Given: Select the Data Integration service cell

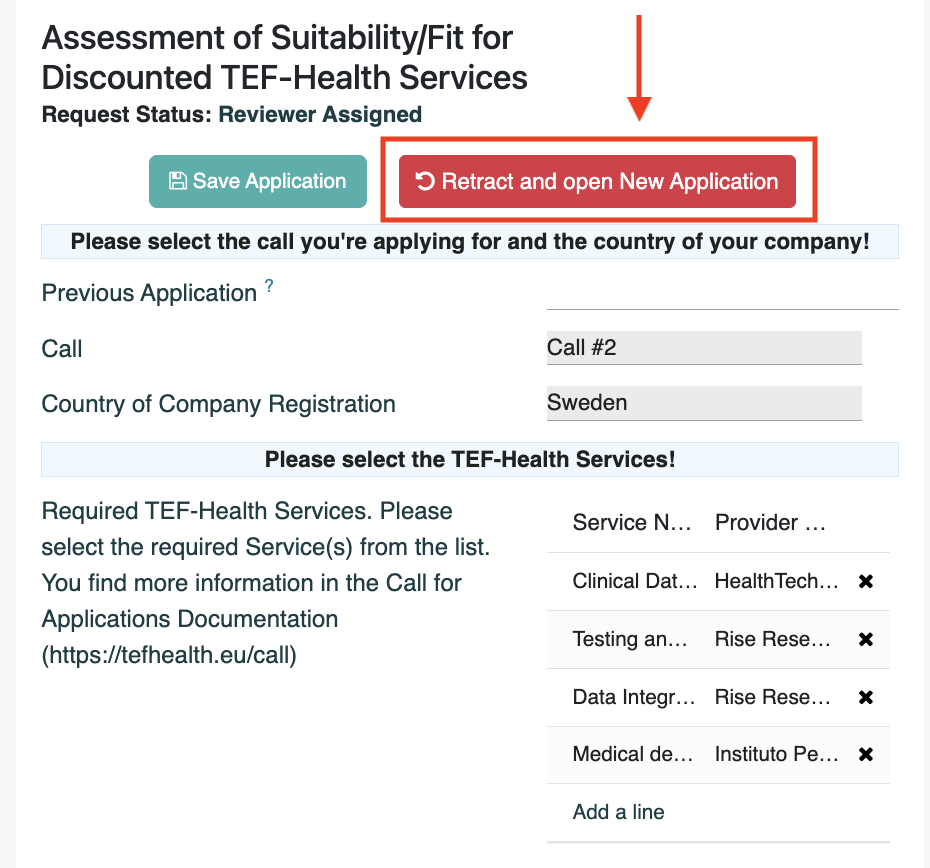Looking at the screenshot, I should [x=633, y=697].
